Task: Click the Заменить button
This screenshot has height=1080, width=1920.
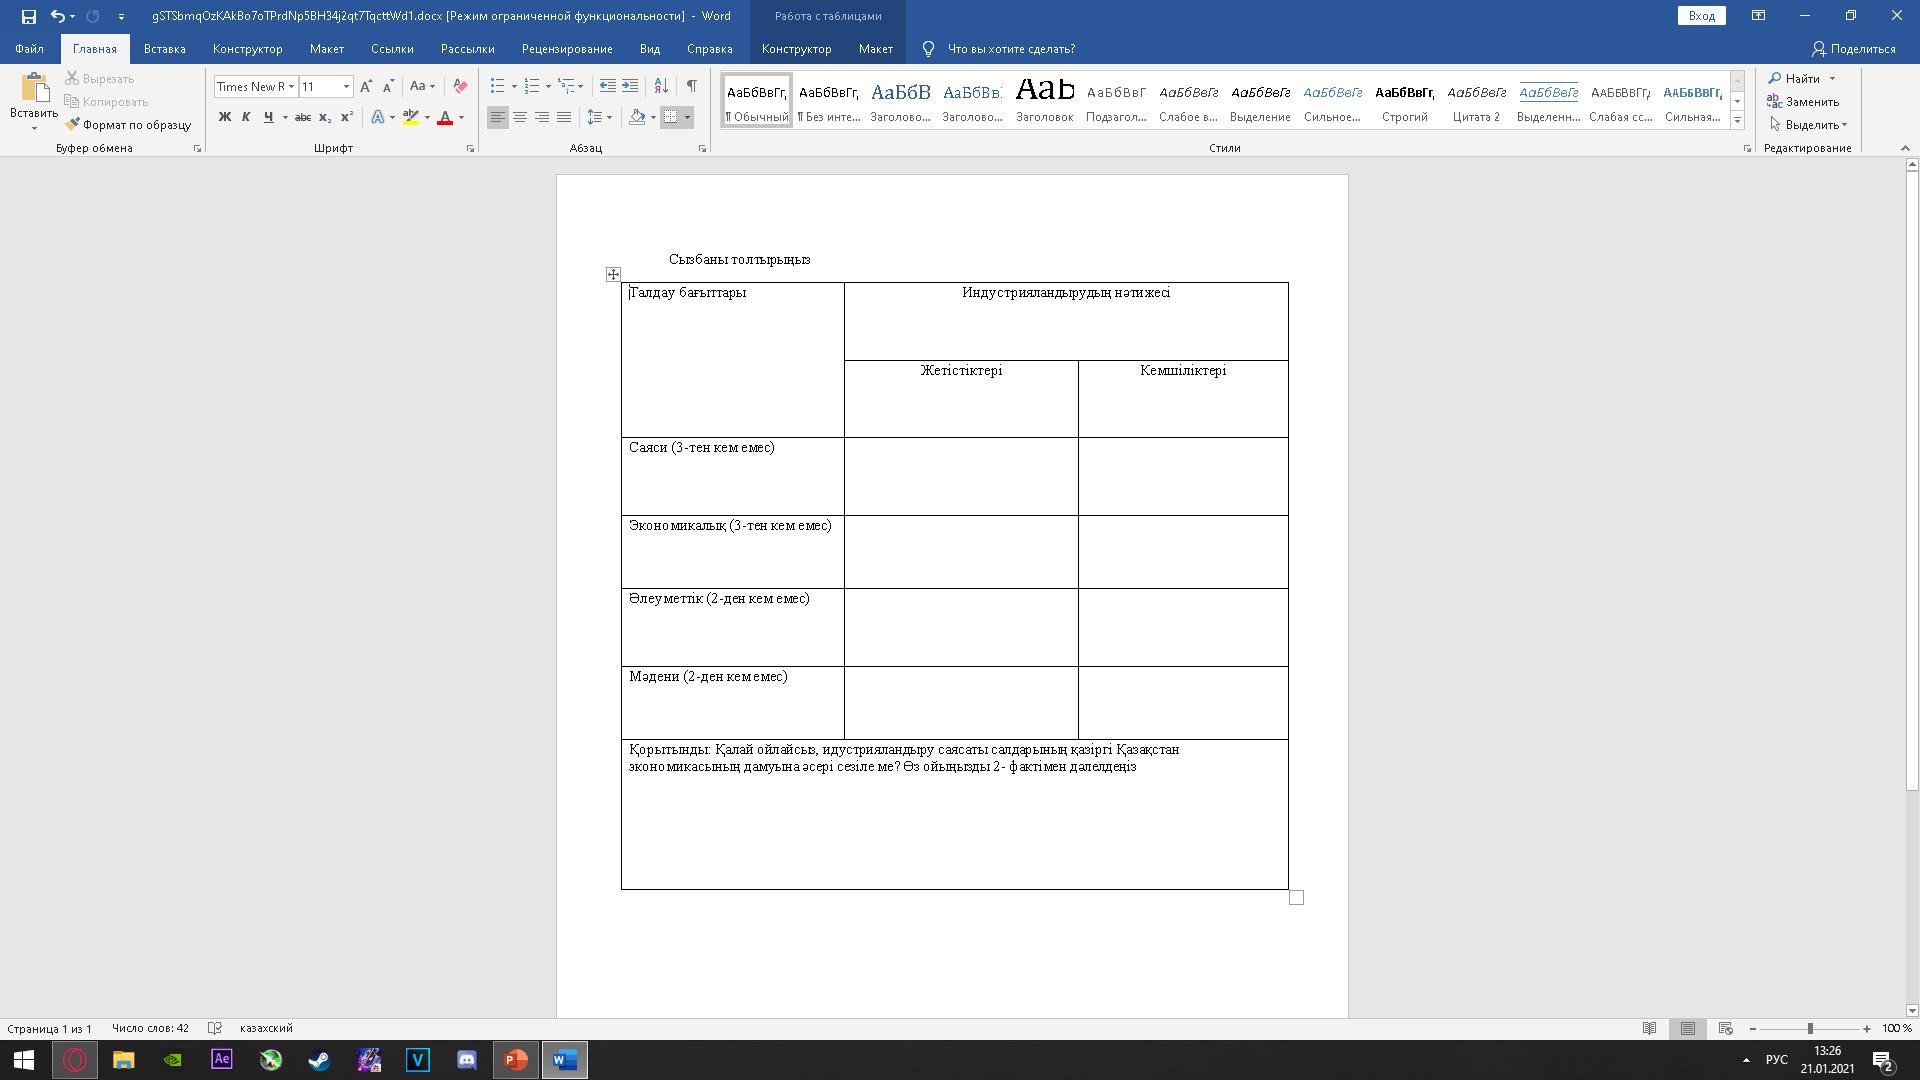Action: (1803, 102)
